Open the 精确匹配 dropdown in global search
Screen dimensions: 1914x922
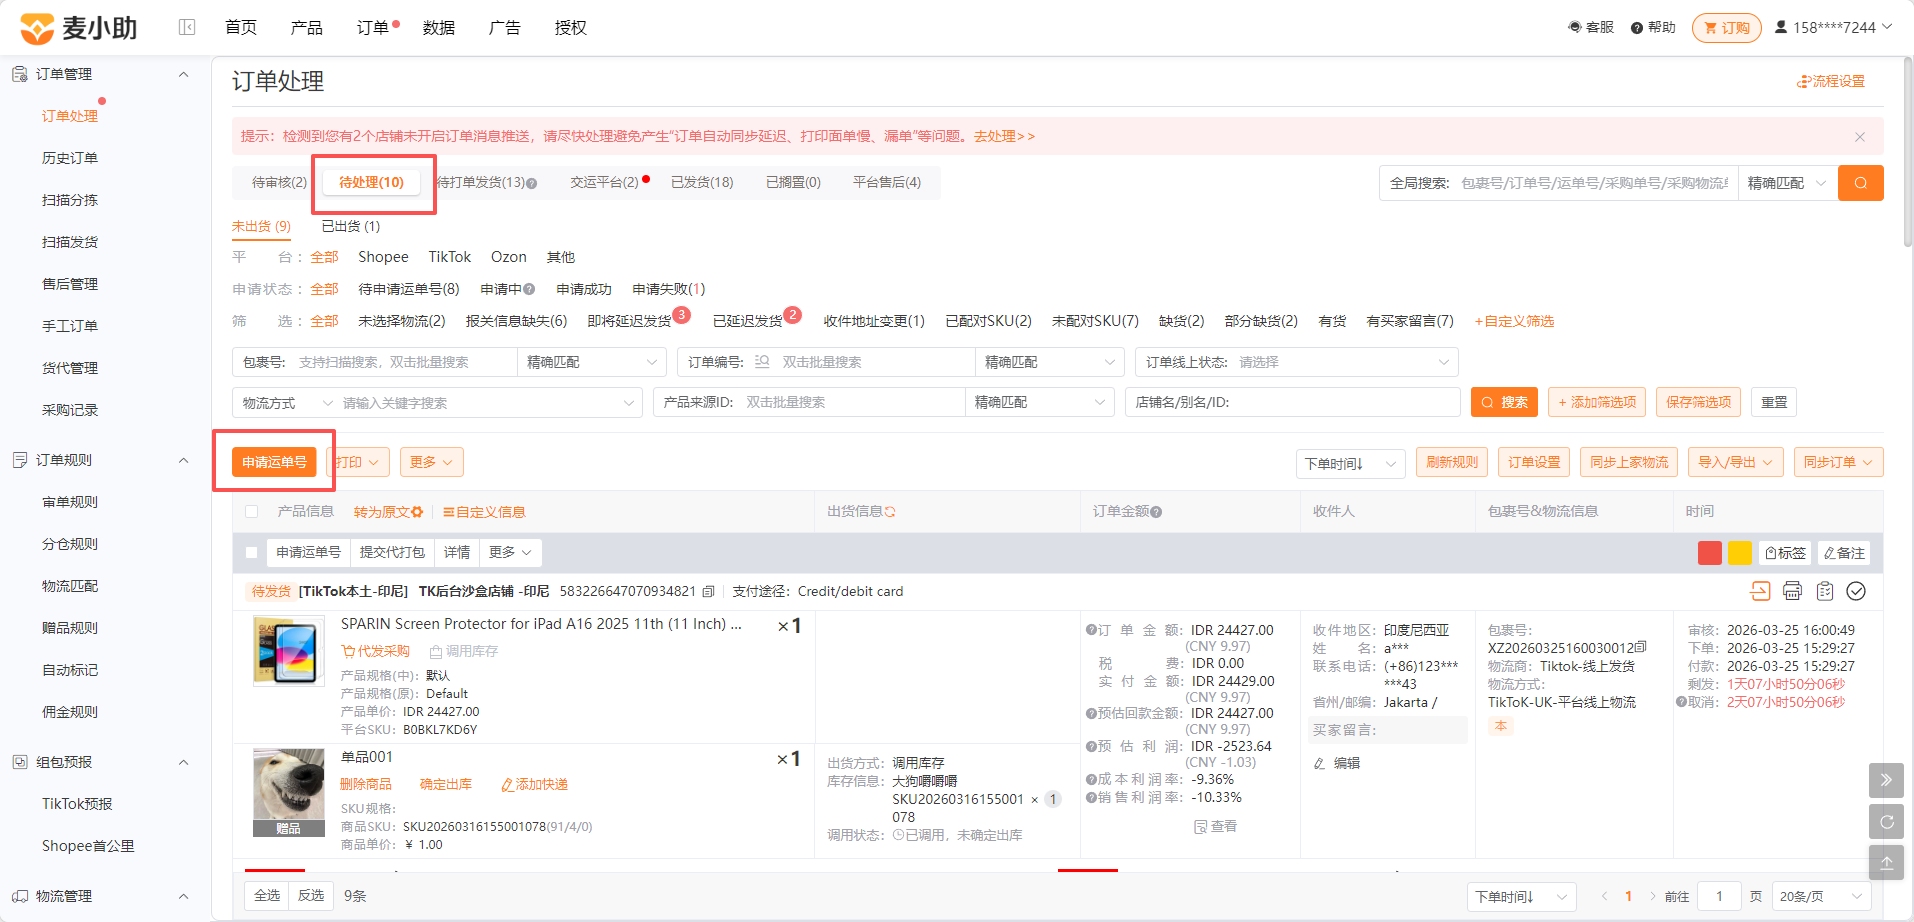tap(1787, 183)
